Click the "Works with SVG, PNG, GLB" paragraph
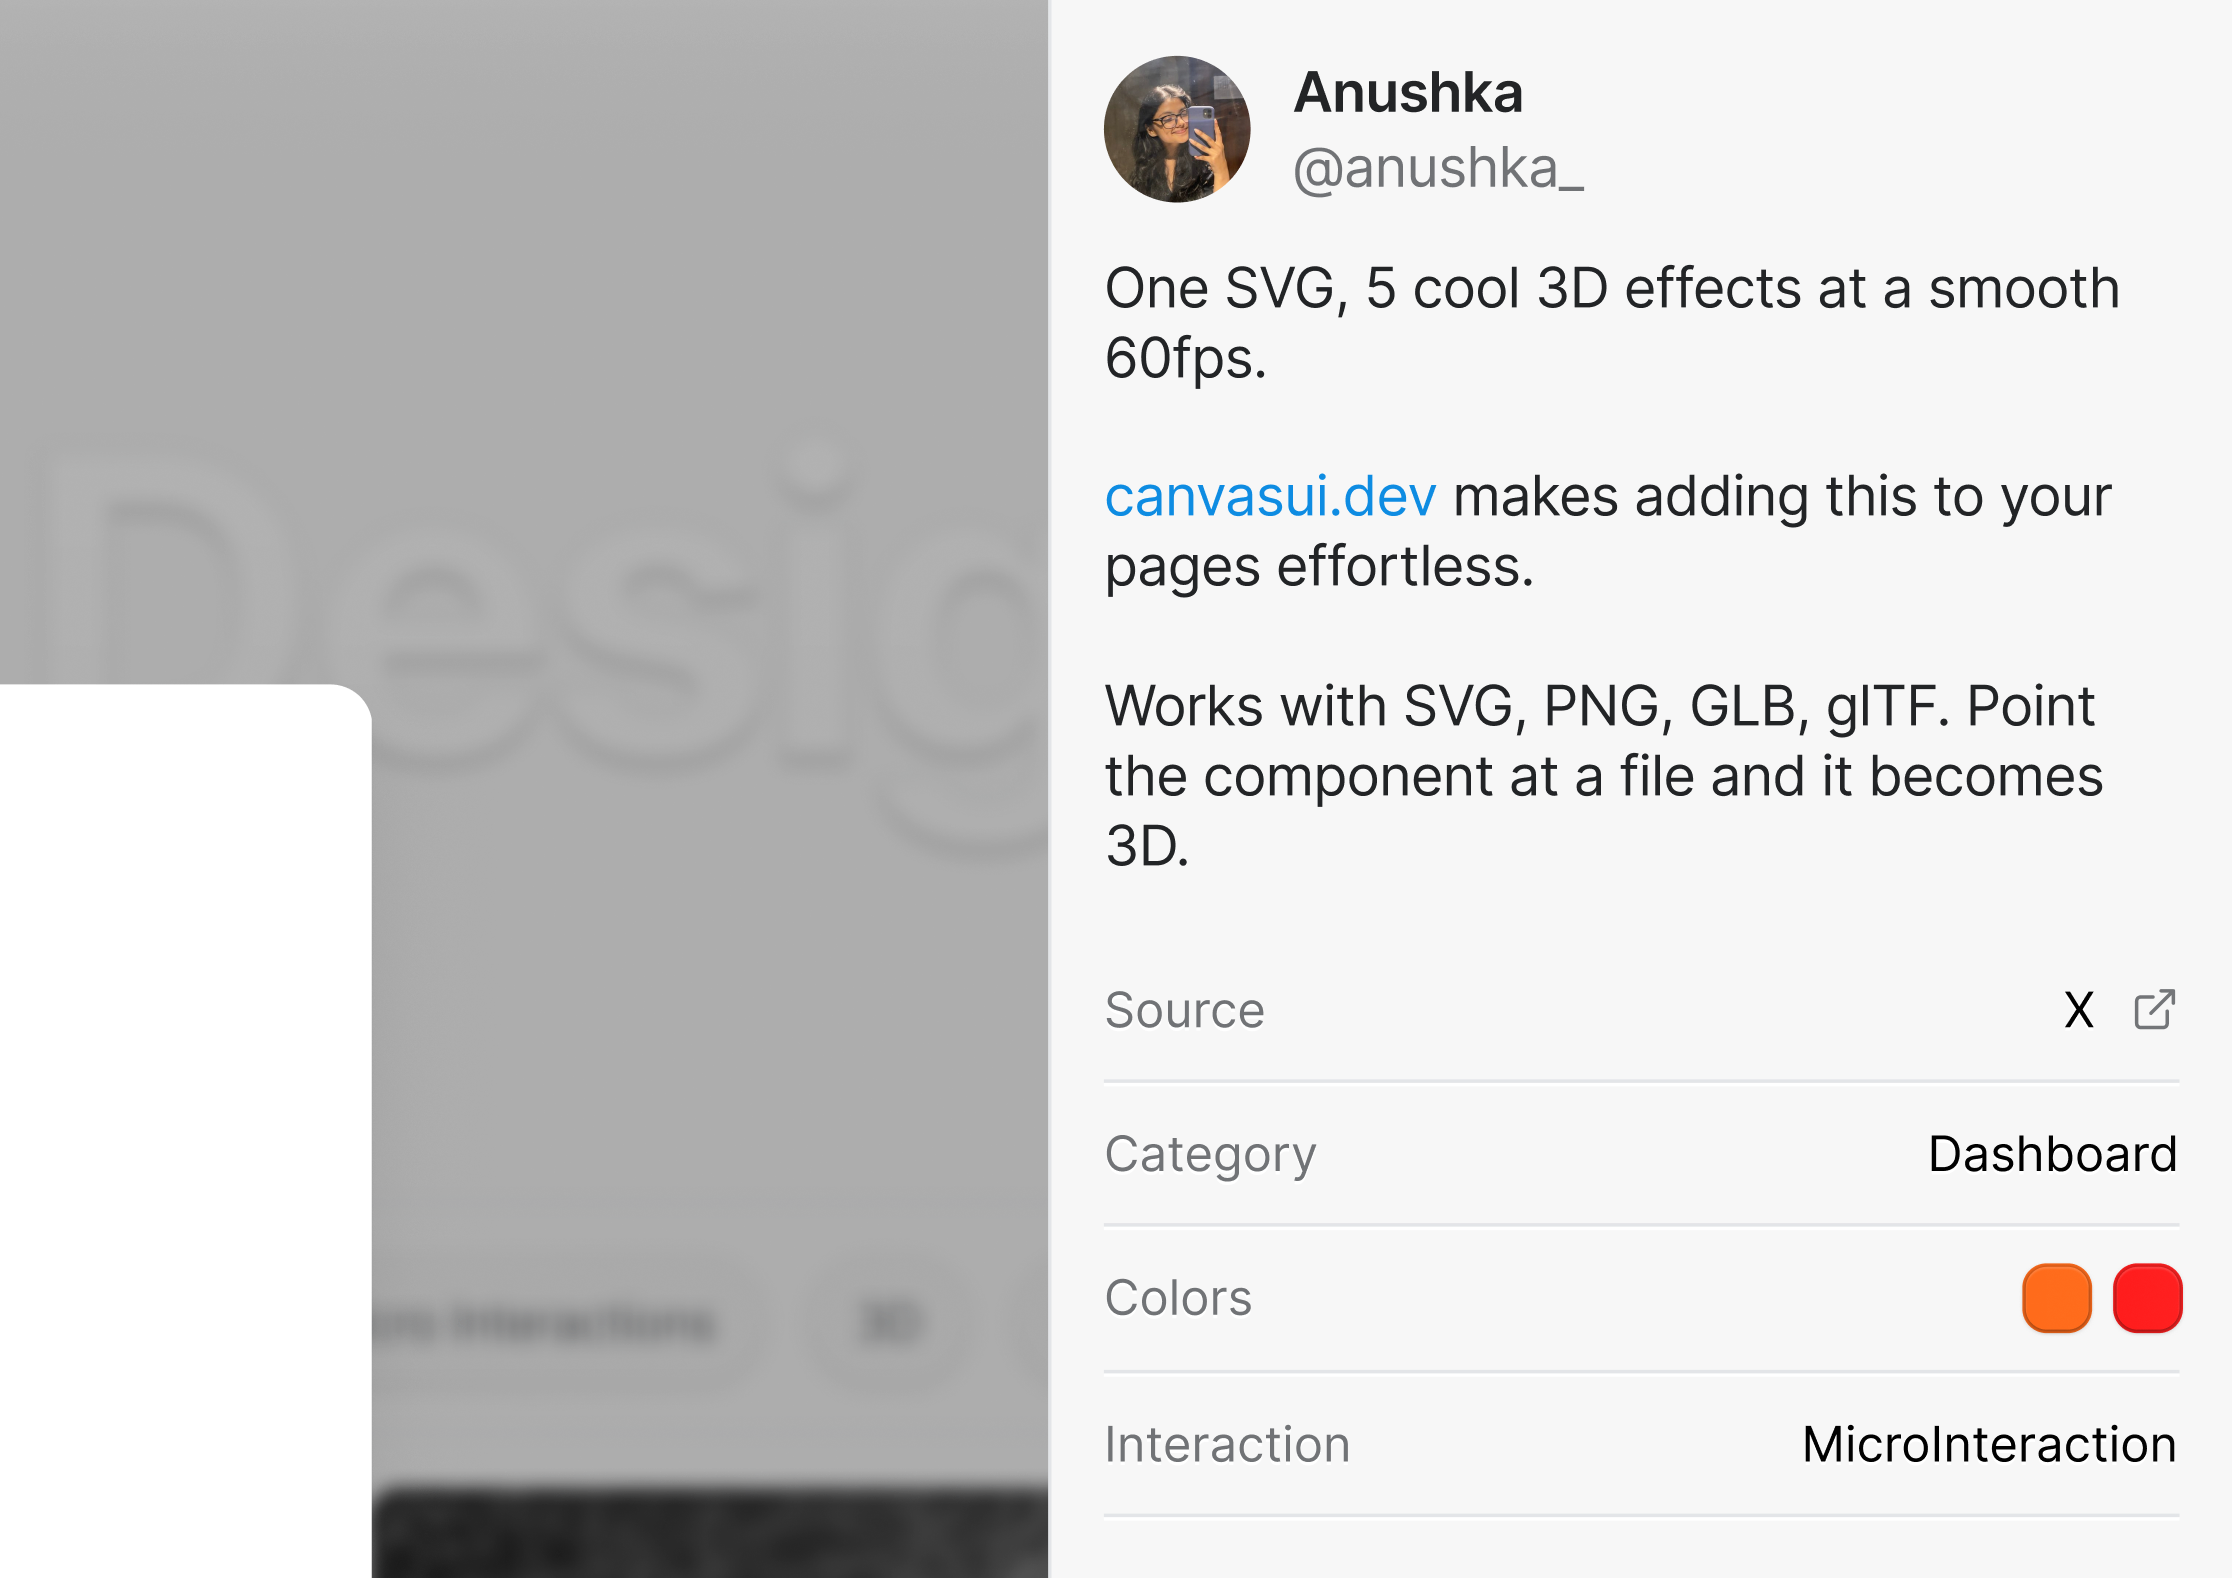The width and height of the screenshot is (2232, 1578). [x=1604, y=775]
